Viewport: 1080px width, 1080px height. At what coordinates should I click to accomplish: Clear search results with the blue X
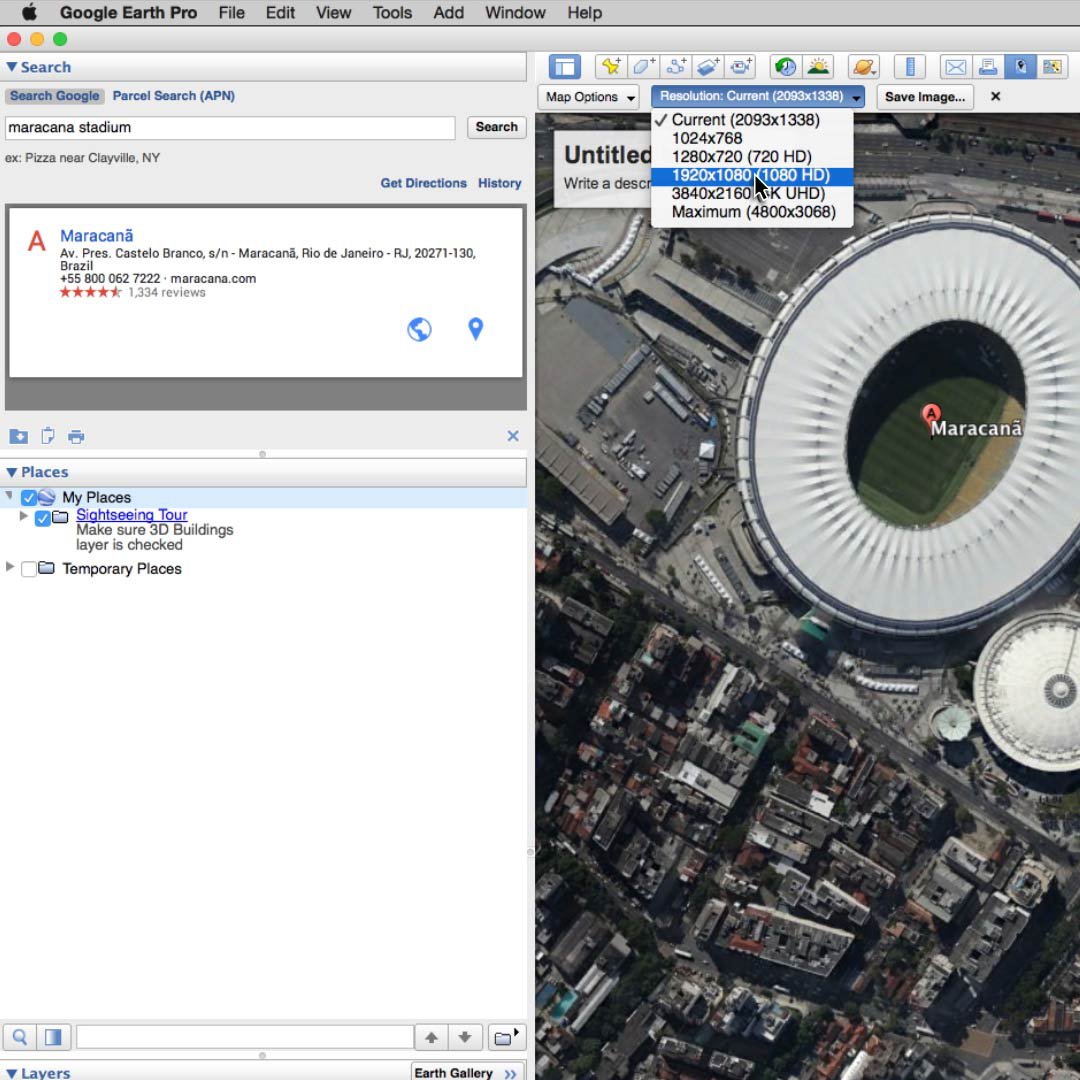click(512, 436)
